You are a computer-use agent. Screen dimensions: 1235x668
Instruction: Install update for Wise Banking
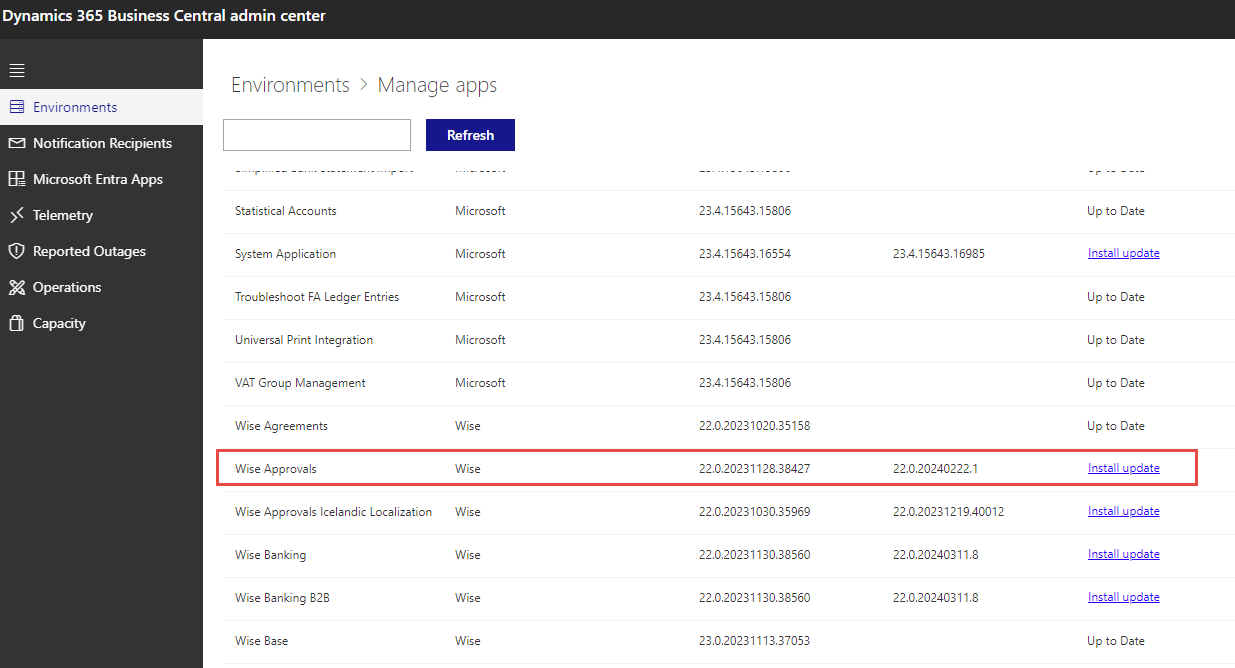click(1123, 554)
